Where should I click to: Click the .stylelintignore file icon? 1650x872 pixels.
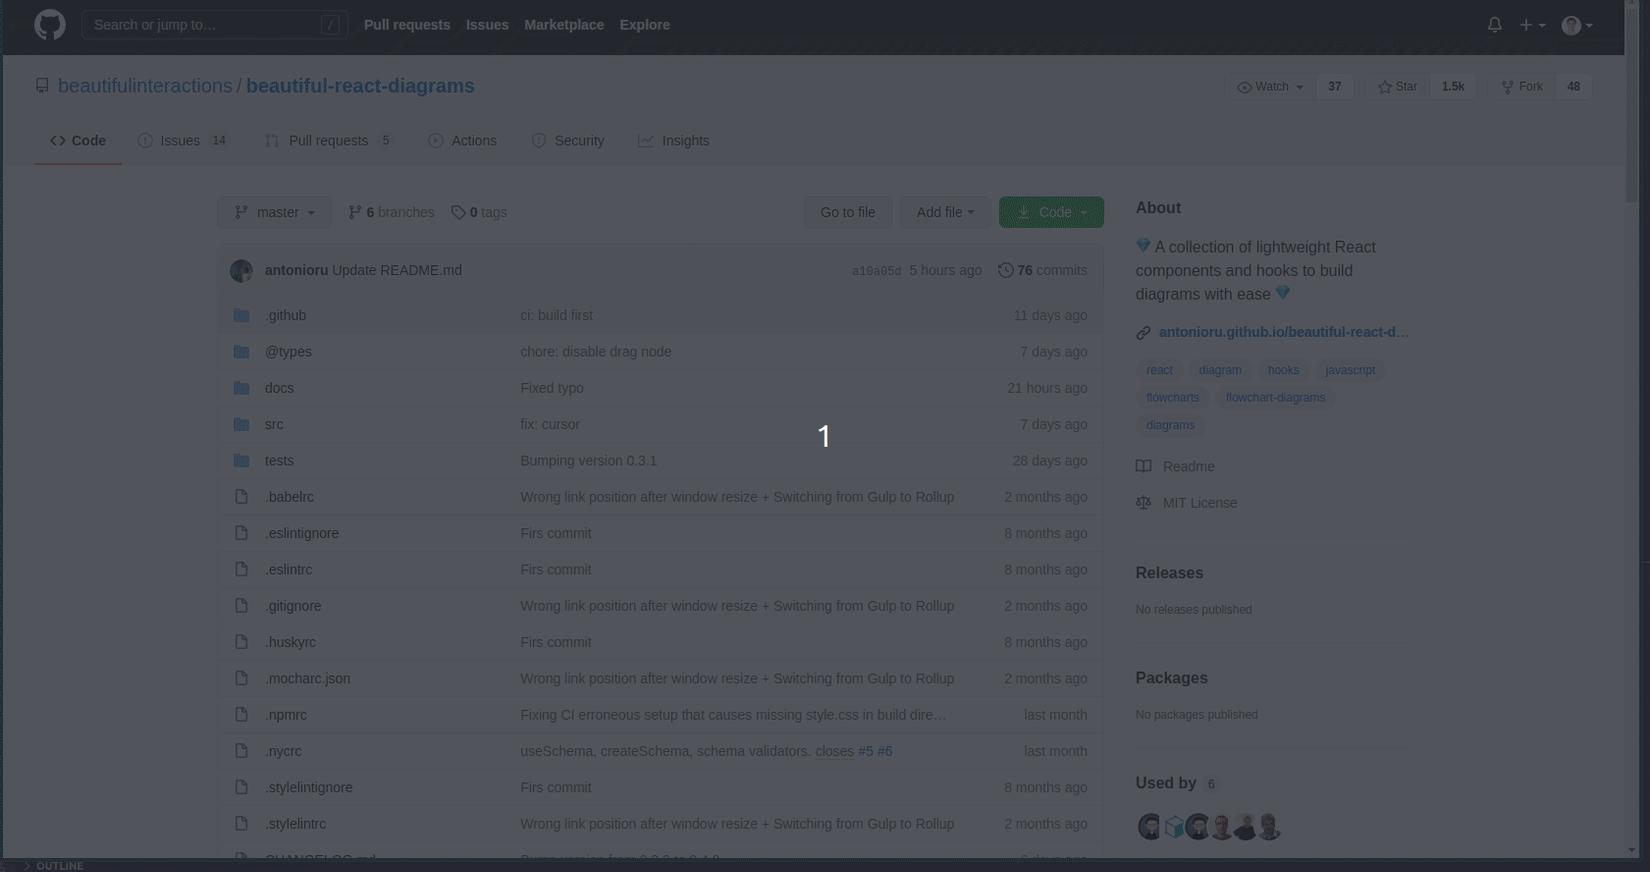tap(241, 788)
